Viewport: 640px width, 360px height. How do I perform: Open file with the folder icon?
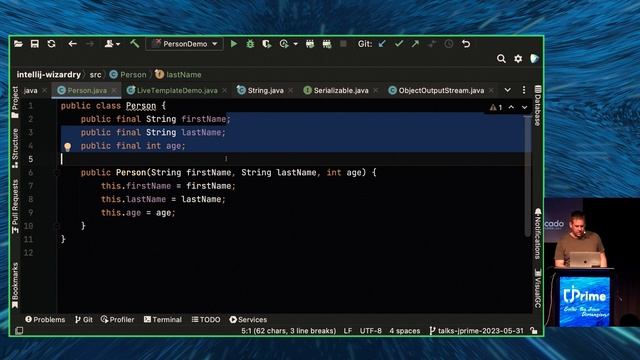point(18,44)
